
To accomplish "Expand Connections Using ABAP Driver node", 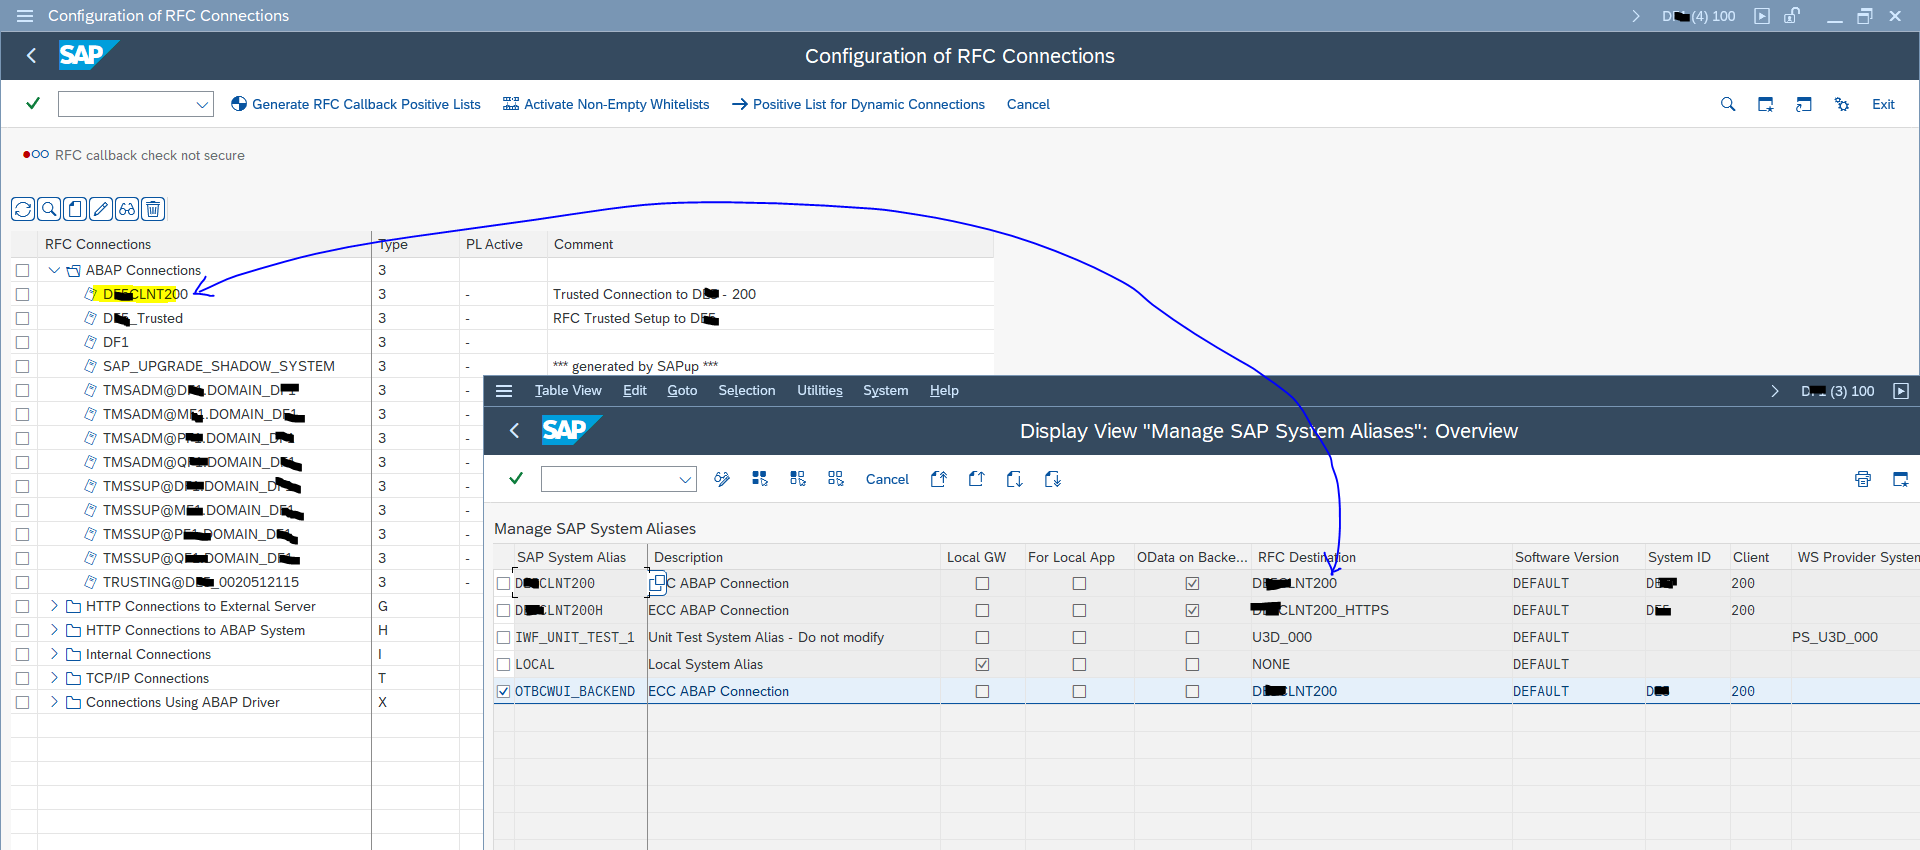I will tap(54, 702).
